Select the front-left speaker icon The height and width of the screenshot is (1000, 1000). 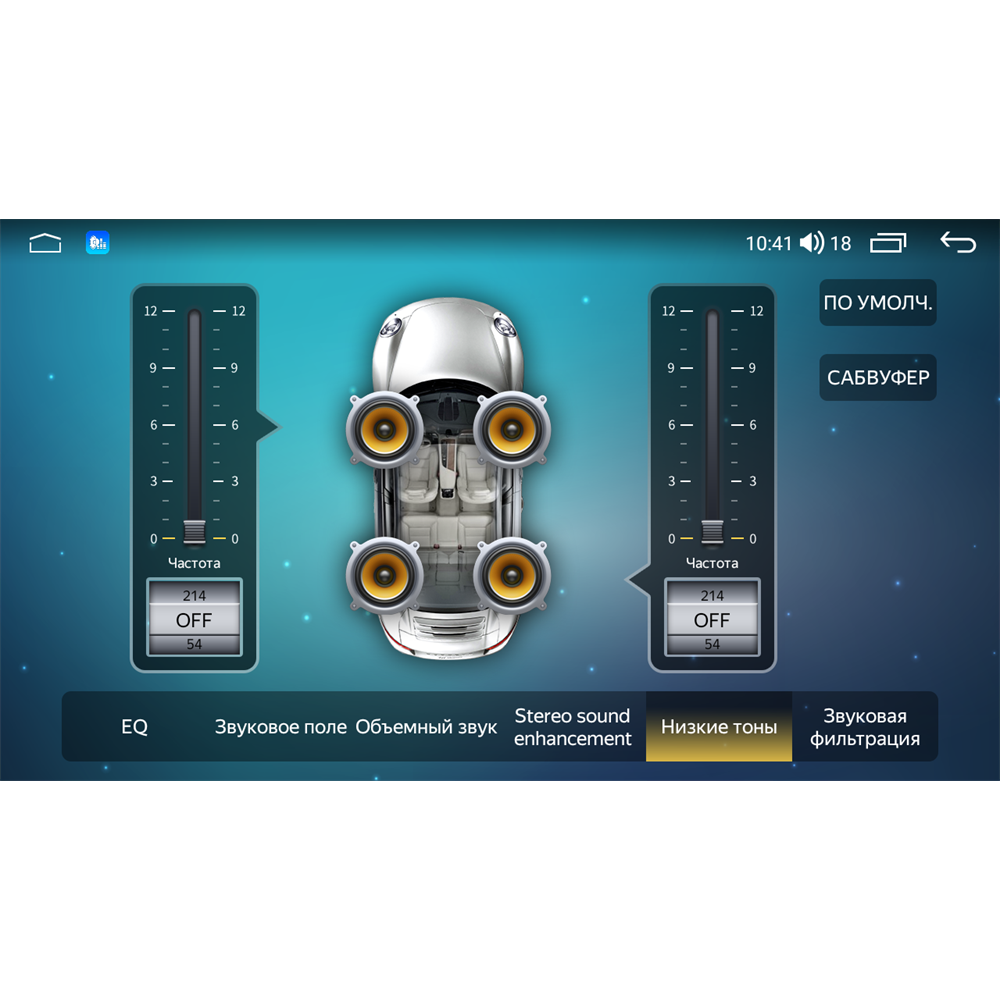pos(385,429)
